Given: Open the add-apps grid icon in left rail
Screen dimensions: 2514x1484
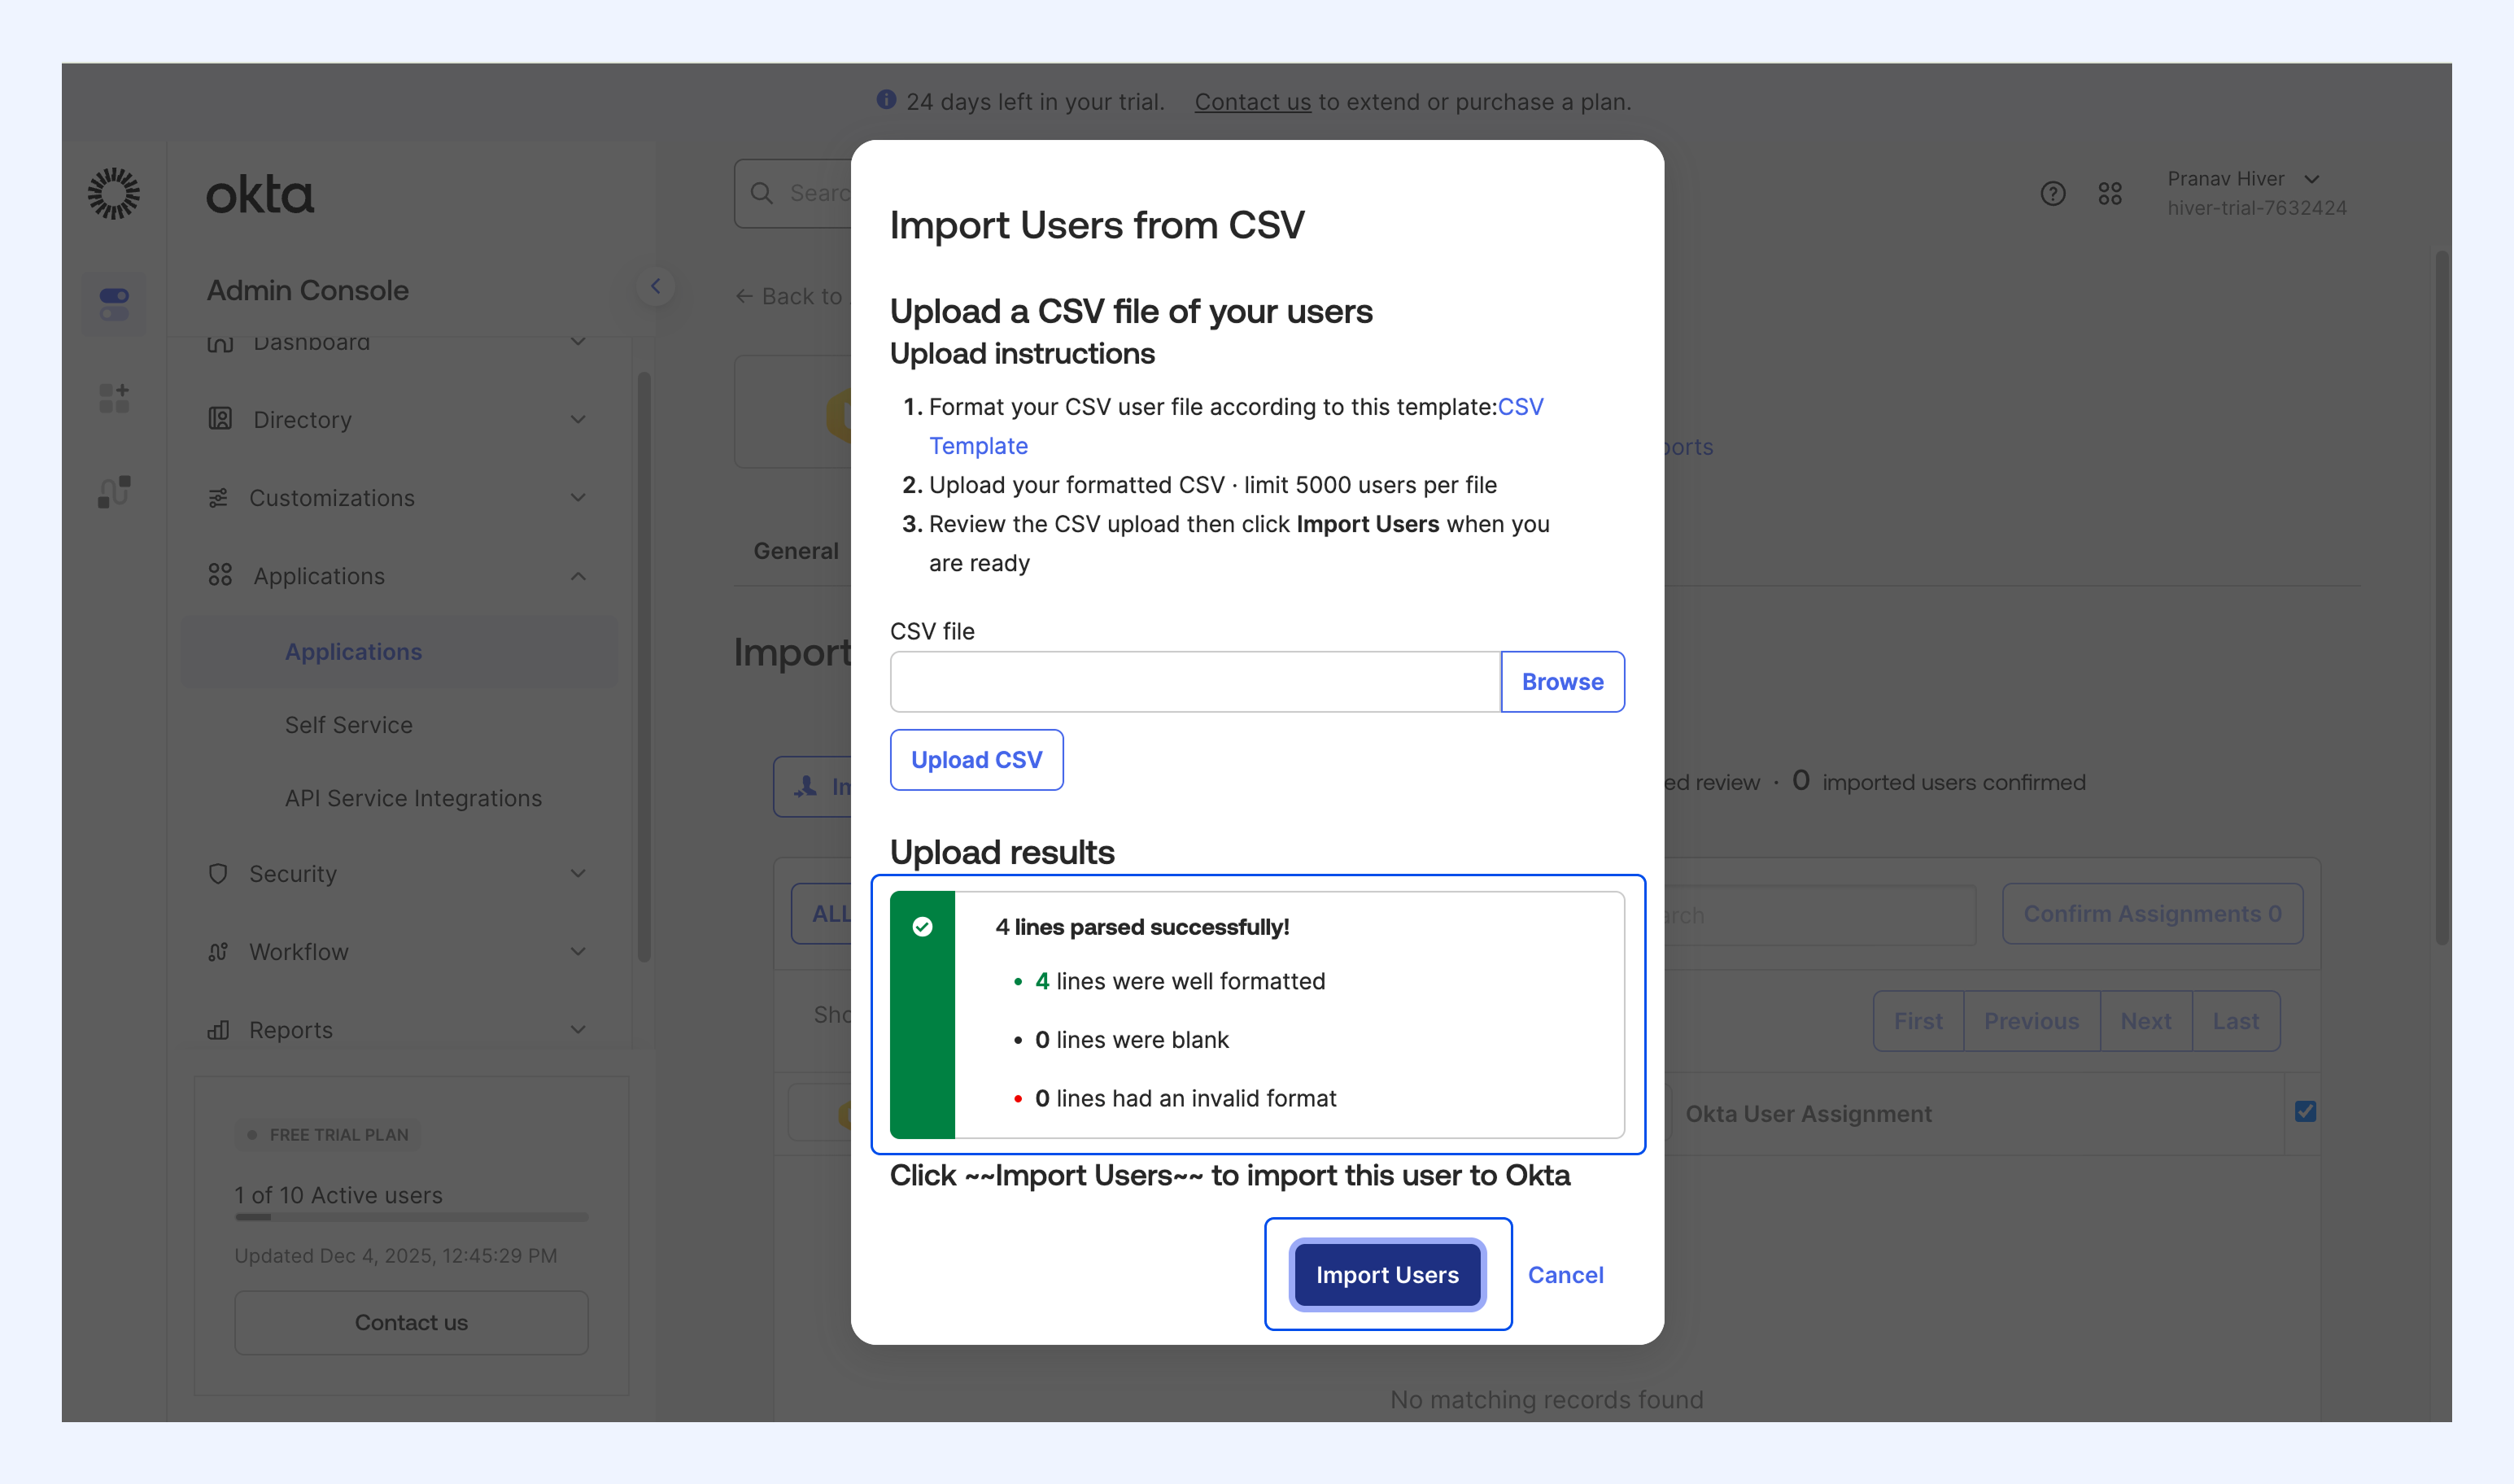Looking at the screenshot, I should 114,398.
